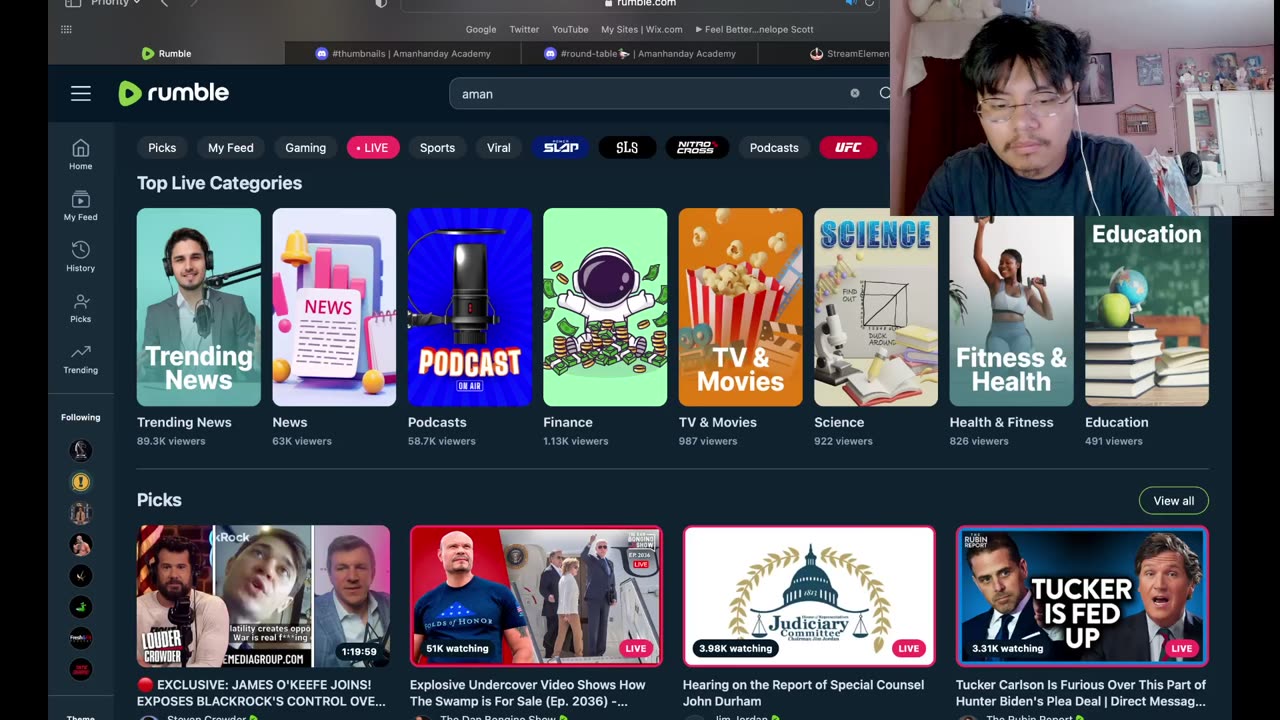Select the SLS filter chip

tap(627, 147)
